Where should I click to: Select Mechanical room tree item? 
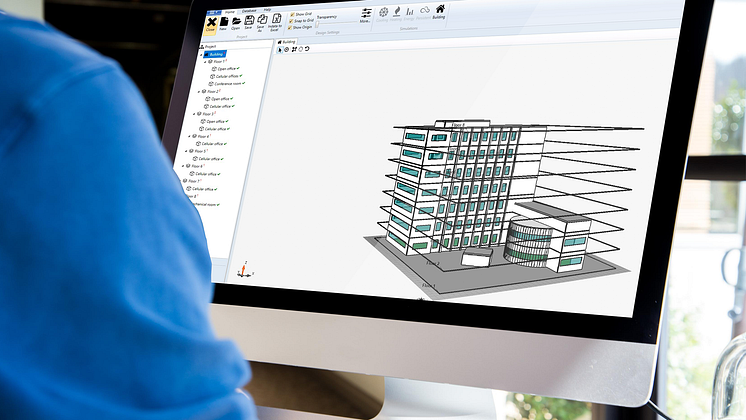point(204,204)
